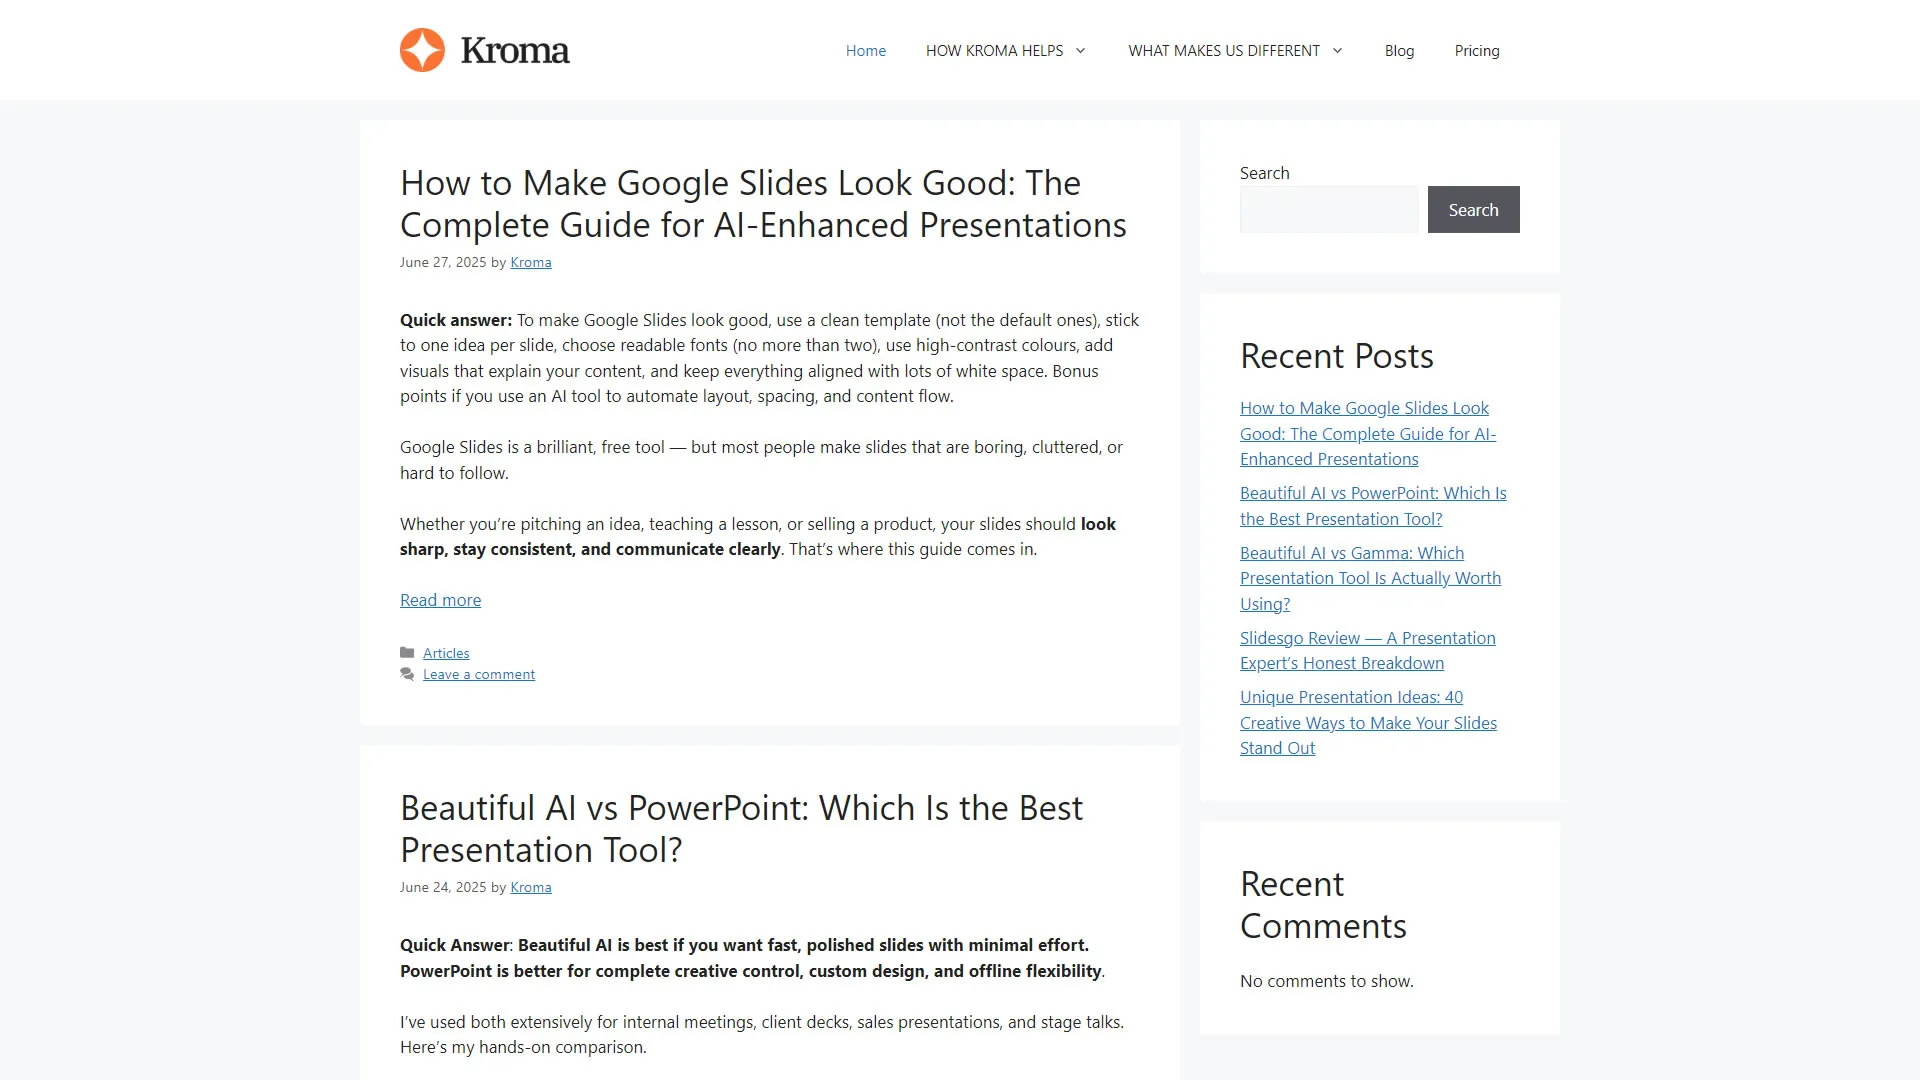Click the Recent Posts heading
The image size is (1920, 1080).
coord(1336,356)
